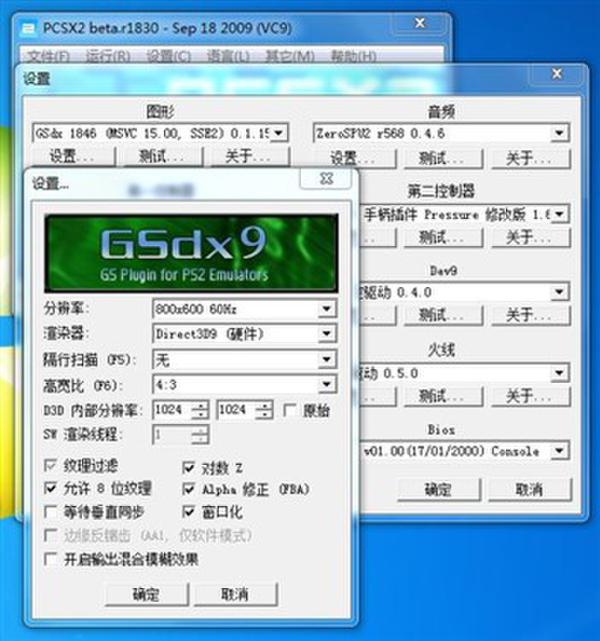Toggle the 边缘反锯齿 (AA1) checkbox
The height and width of the screenshot is (641, 600).
pyautogui.click(x=50, y=535)
